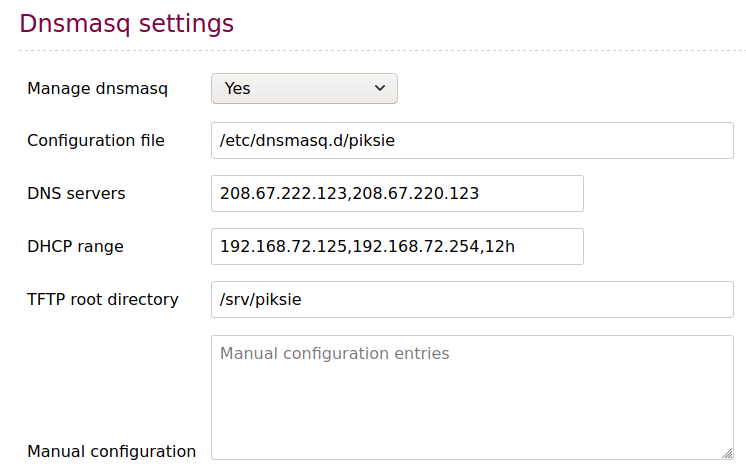
Task: Click inside the DNS servers field
Action: coord(397,194)
